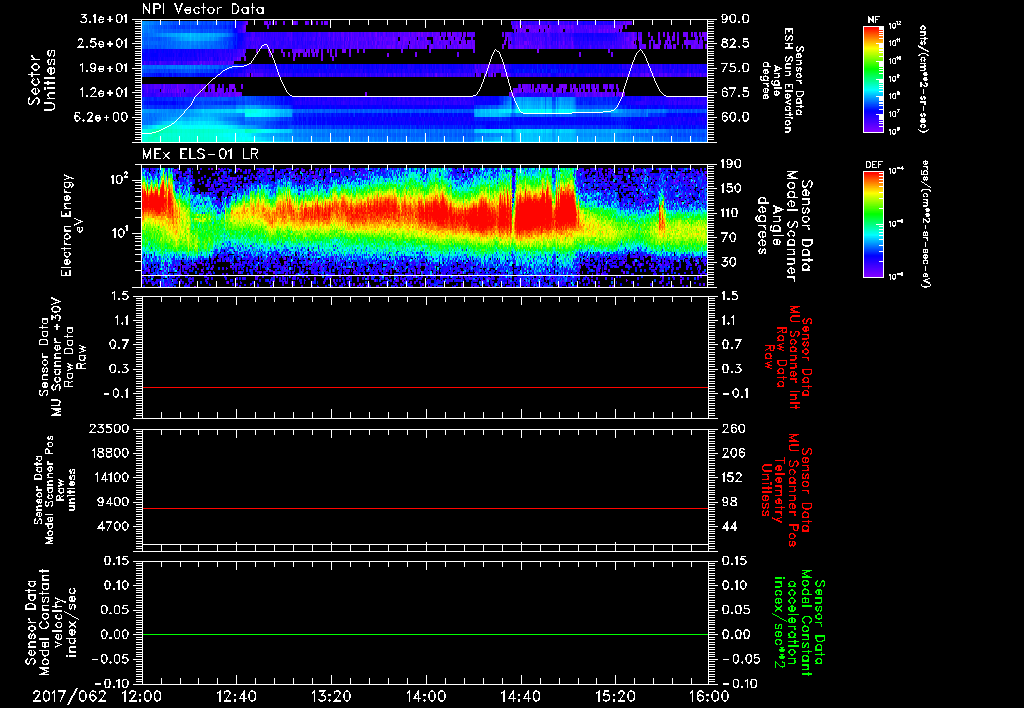
Task: Click the 15:20 time axis label
Action: [x=615, y=696]
